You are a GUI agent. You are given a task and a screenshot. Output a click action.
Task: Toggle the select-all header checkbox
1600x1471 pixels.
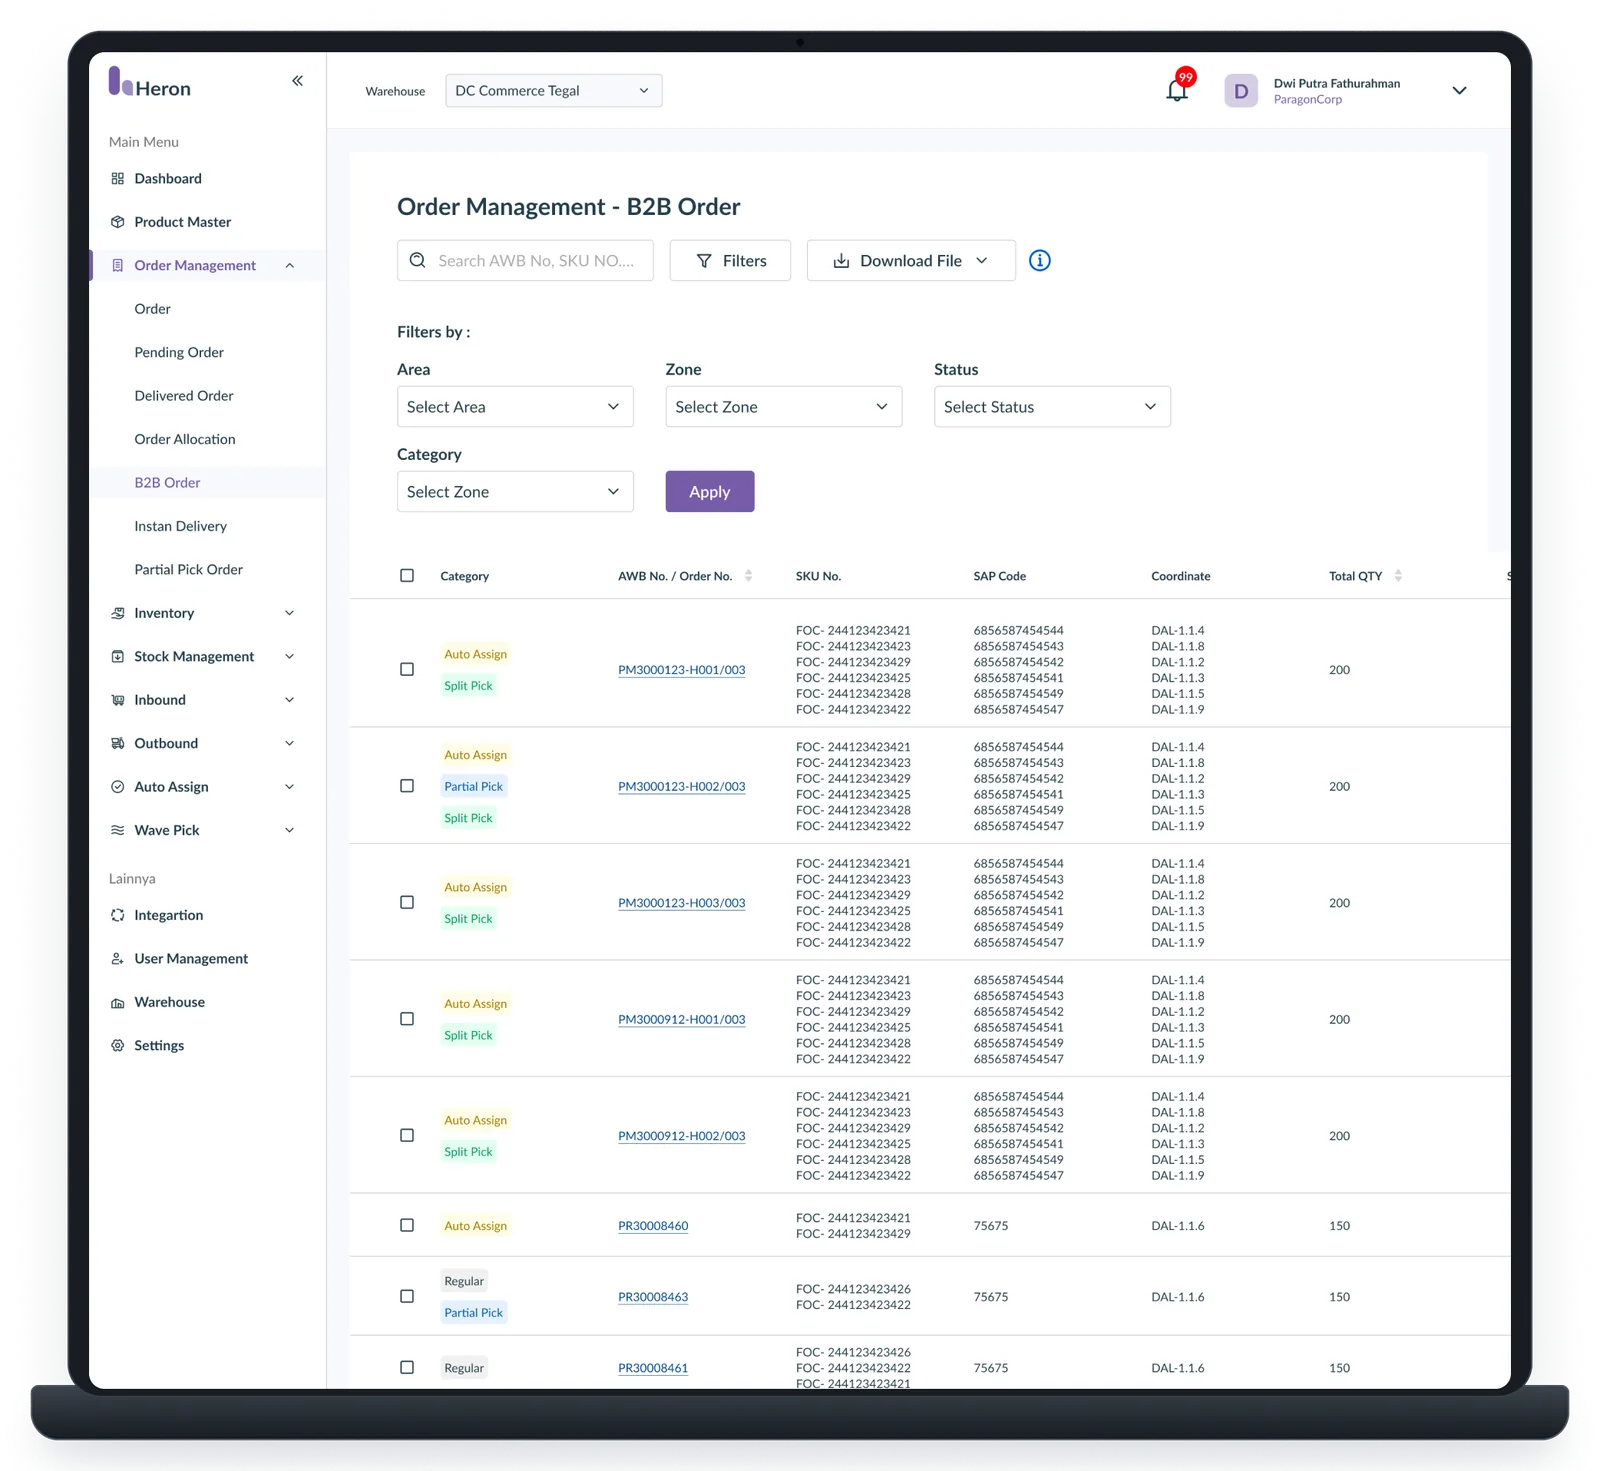coord(407,576)
